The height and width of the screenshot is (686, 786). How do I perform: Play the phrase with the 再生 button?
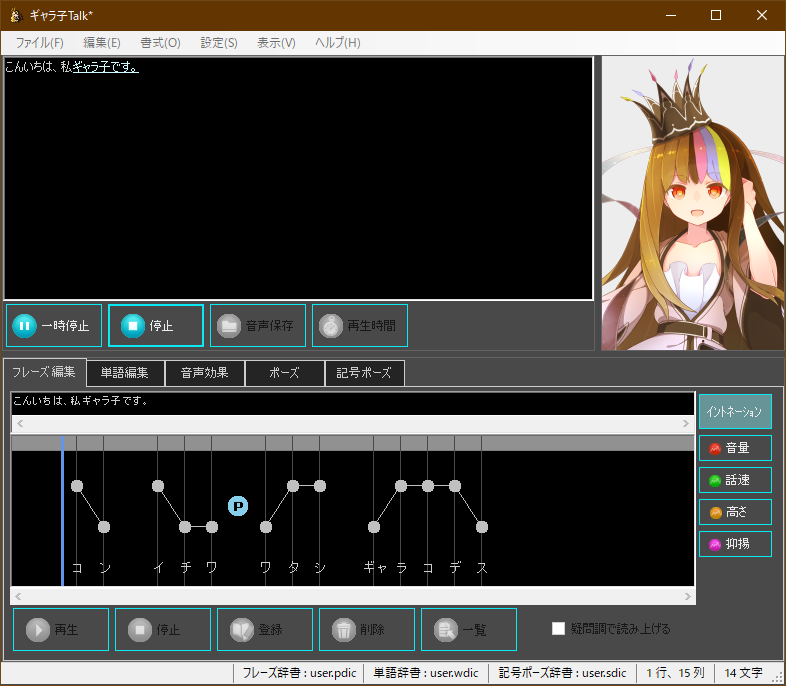(61, 629)
